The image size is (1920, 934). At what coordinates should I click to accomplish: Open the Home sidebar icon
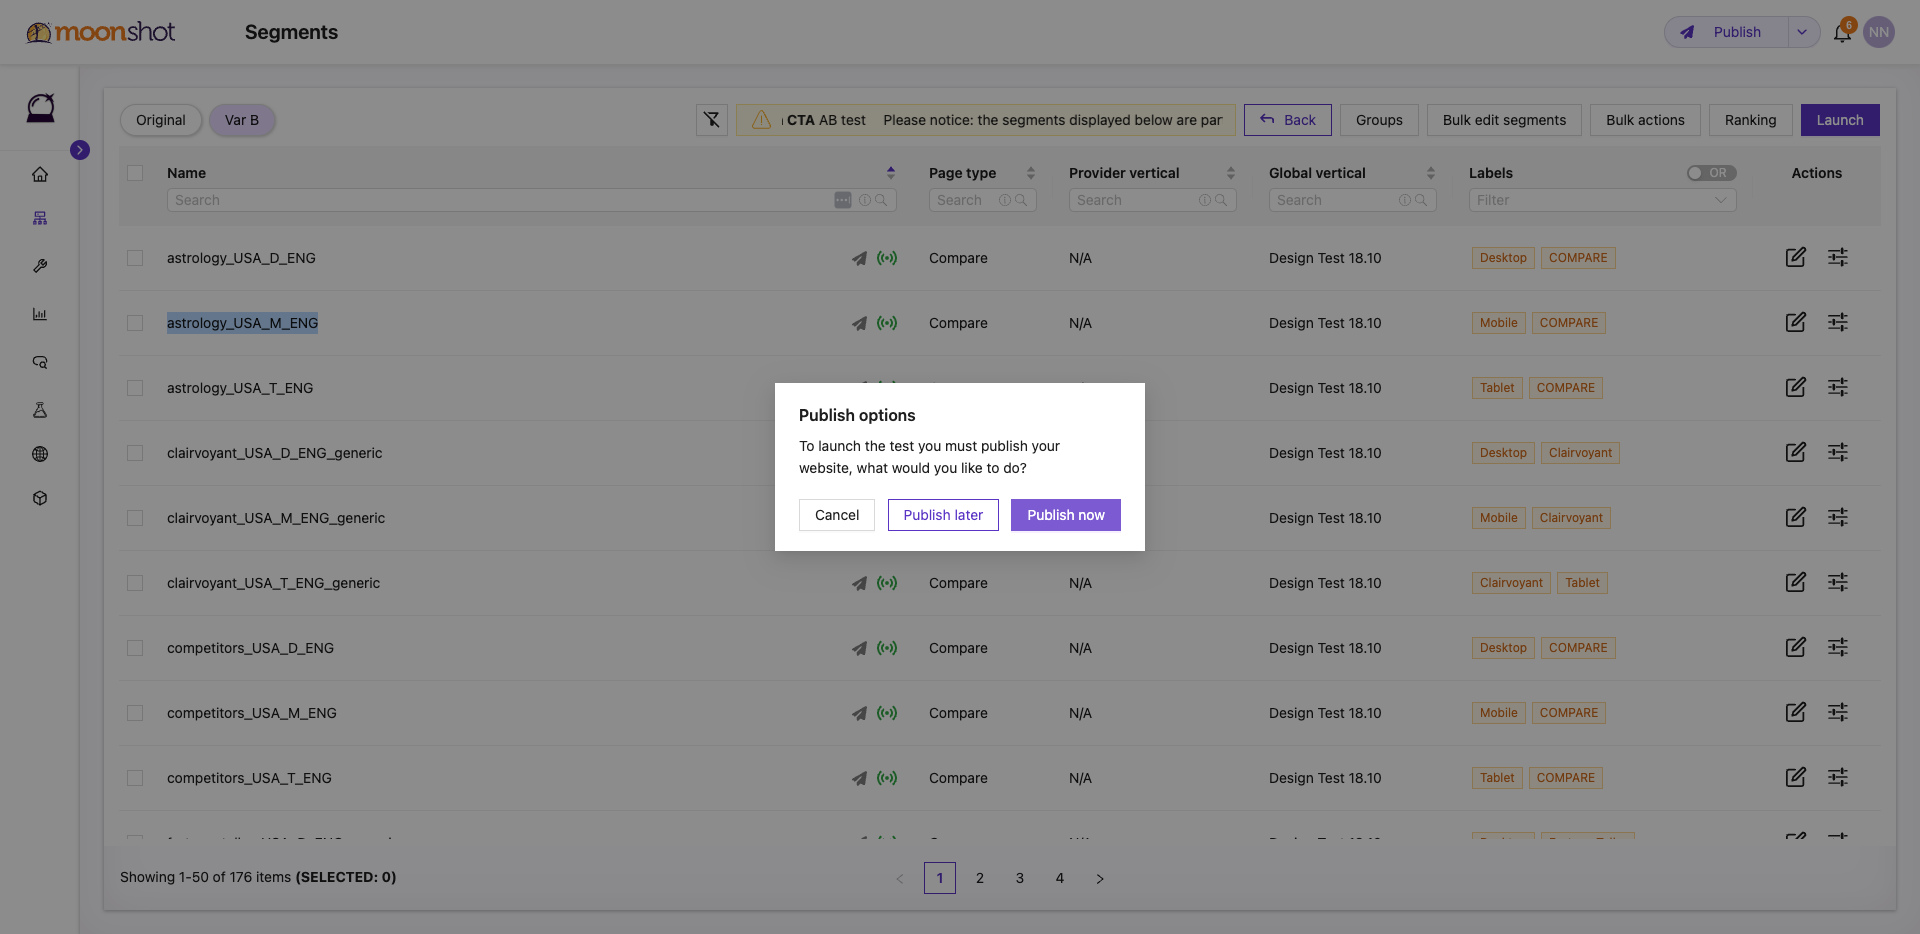(x=40, y=175)
